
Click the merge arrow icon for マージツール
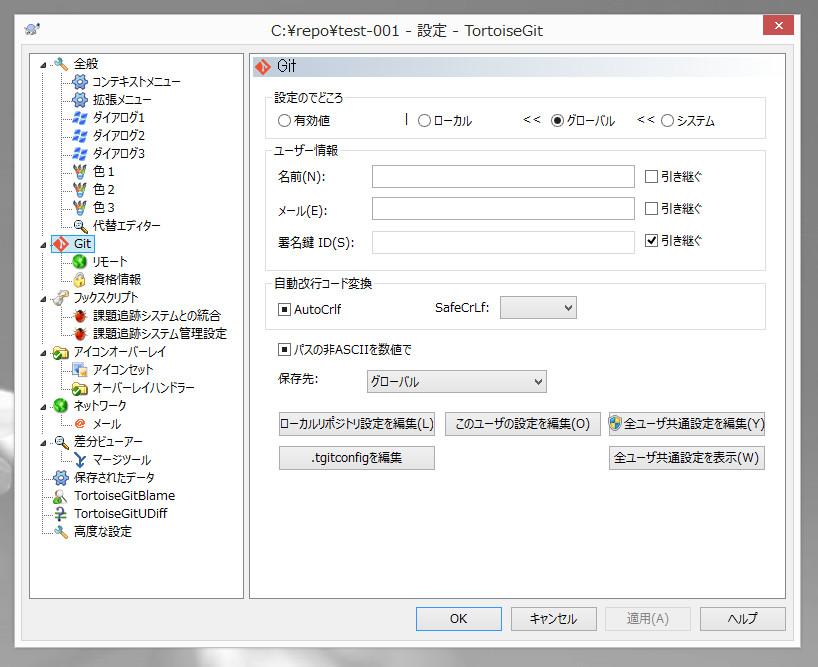(x=79, y=460)
